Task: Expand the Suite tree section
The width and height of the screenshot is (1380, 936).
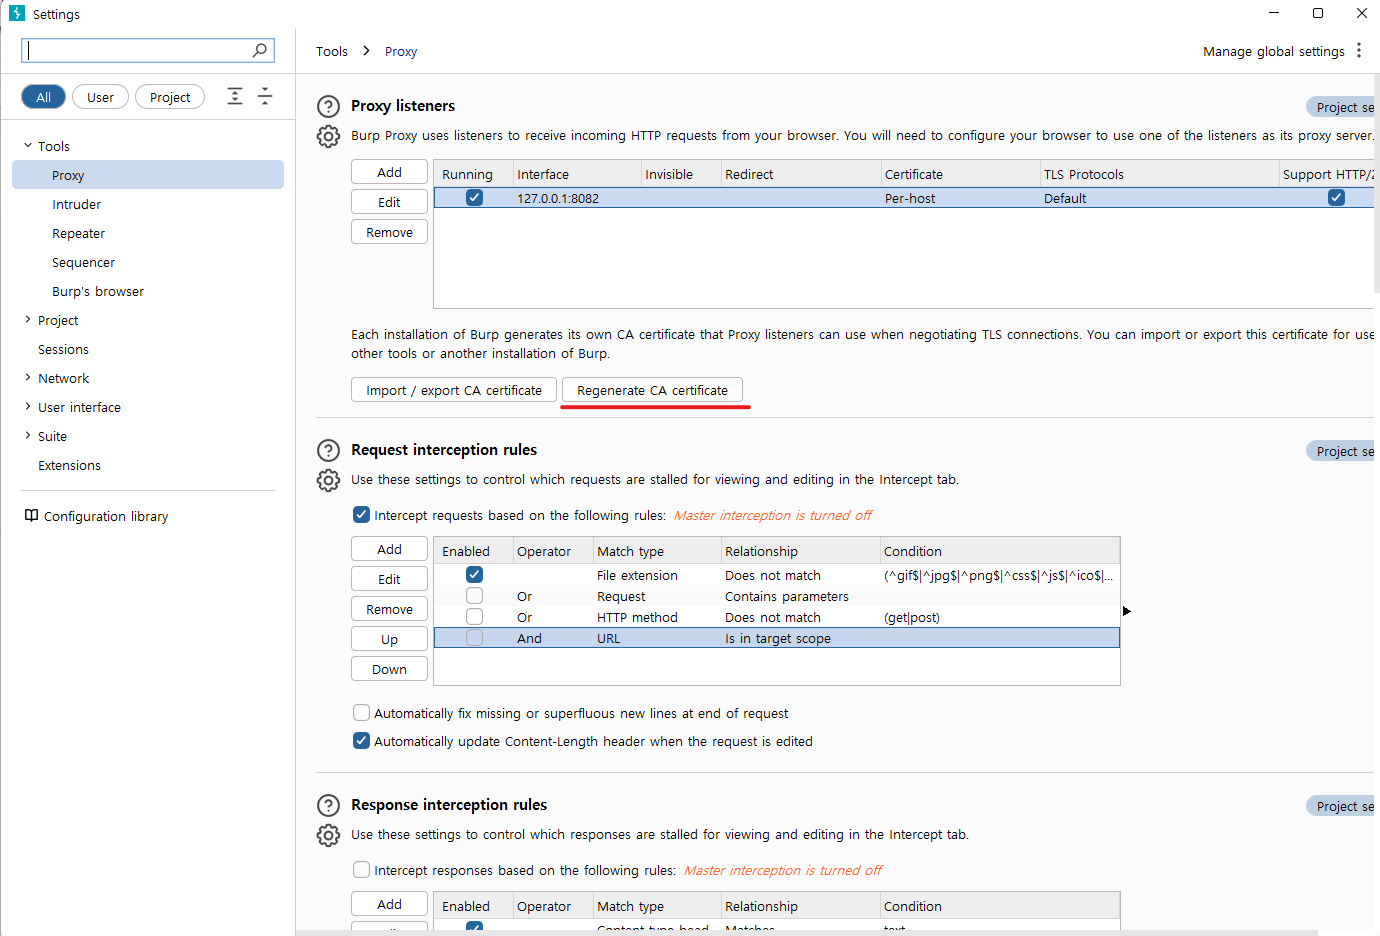Action: (28, 436)
